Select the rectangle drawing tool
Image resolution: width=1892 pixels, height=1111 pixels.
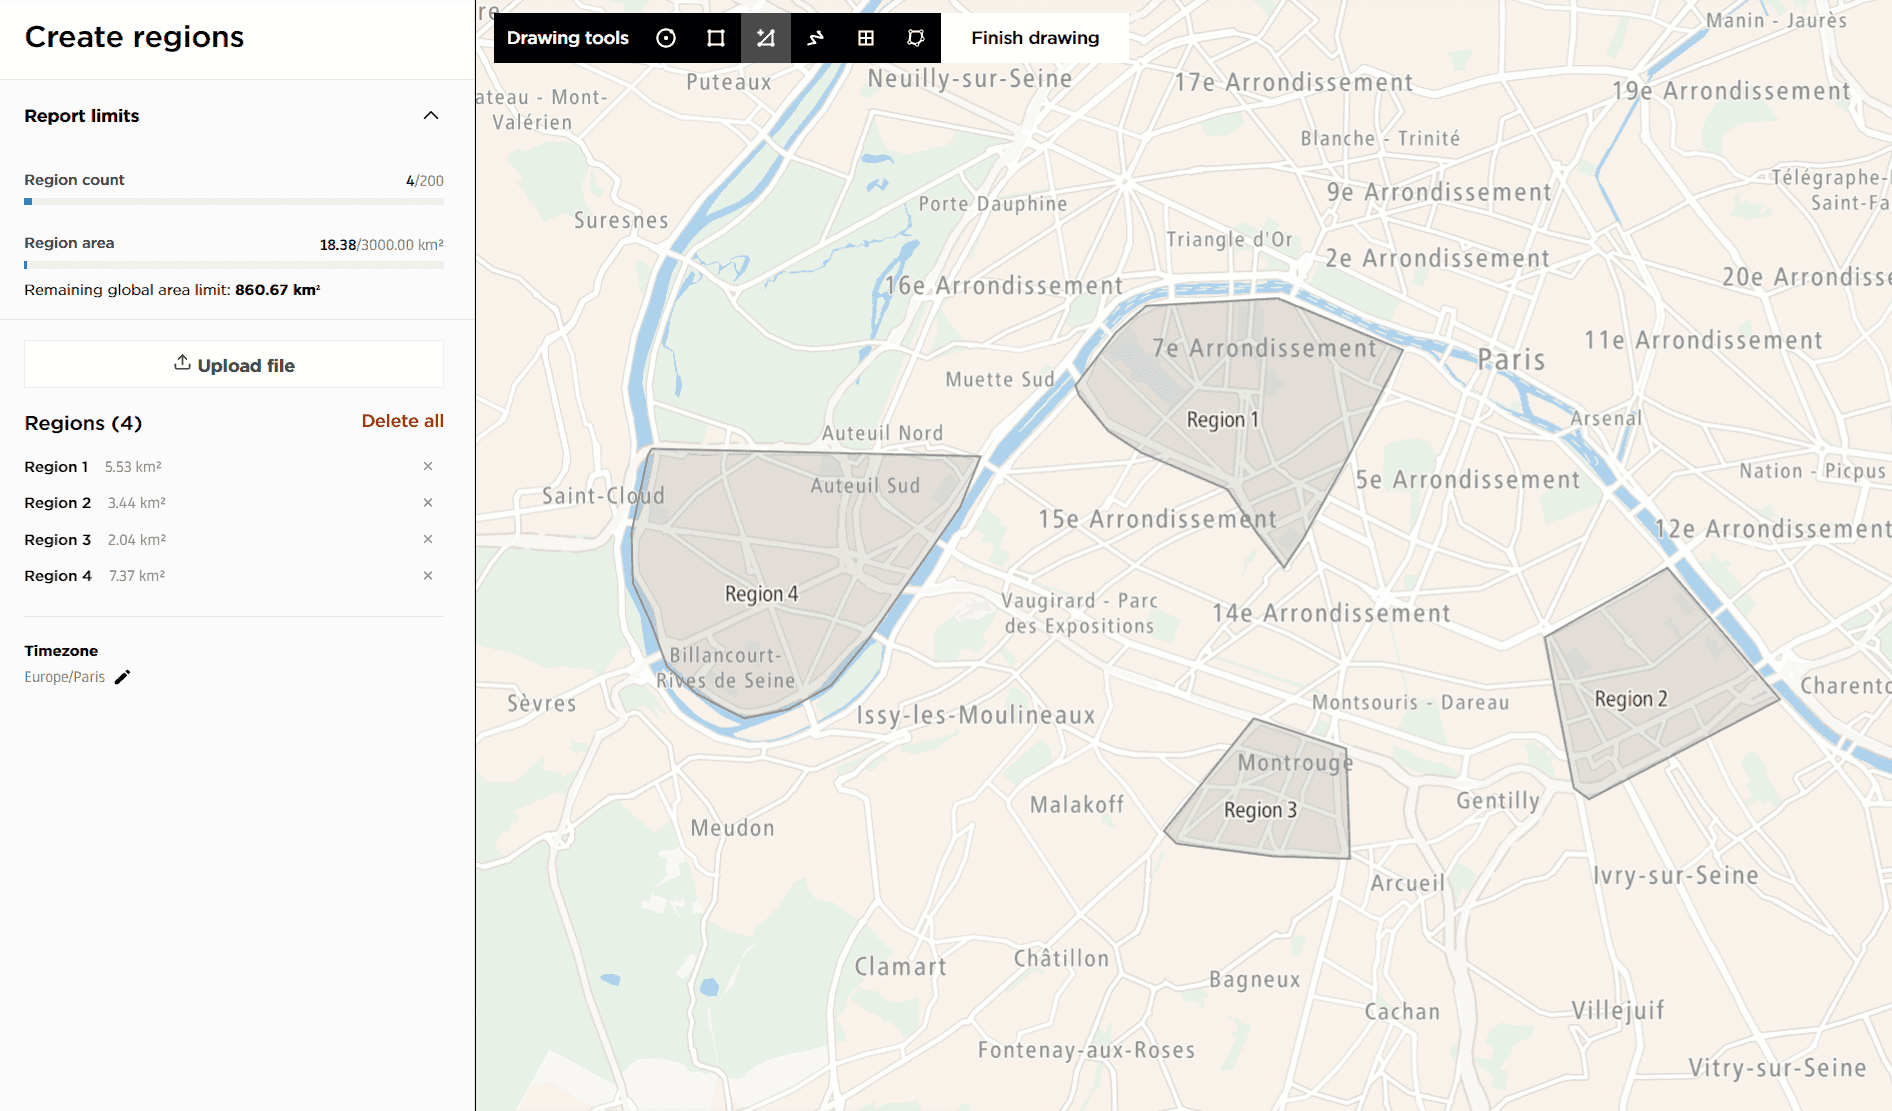click(716, 38)
